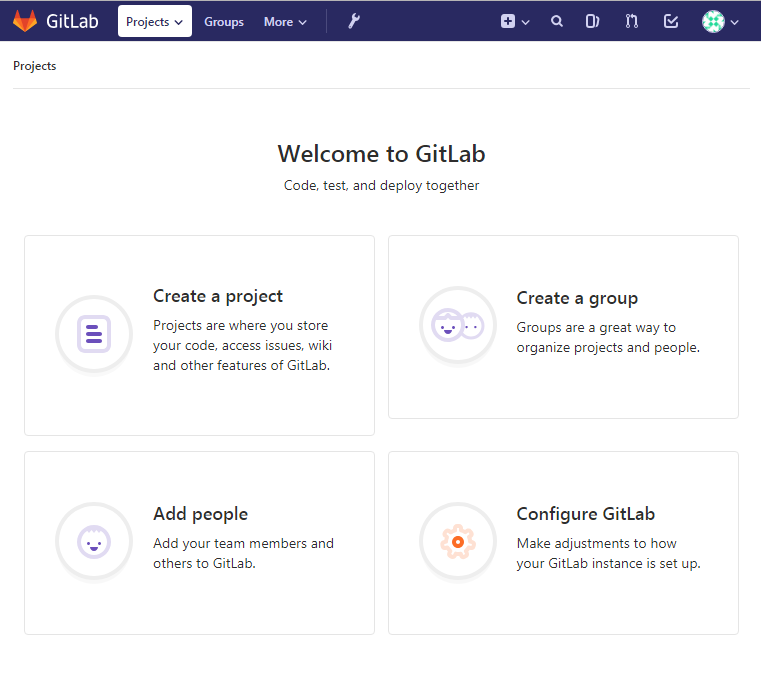The image size is (761, 695).
Task: Click the Configure GitLab gear icon
Action: pyautogui.click(x=458, y=542)
